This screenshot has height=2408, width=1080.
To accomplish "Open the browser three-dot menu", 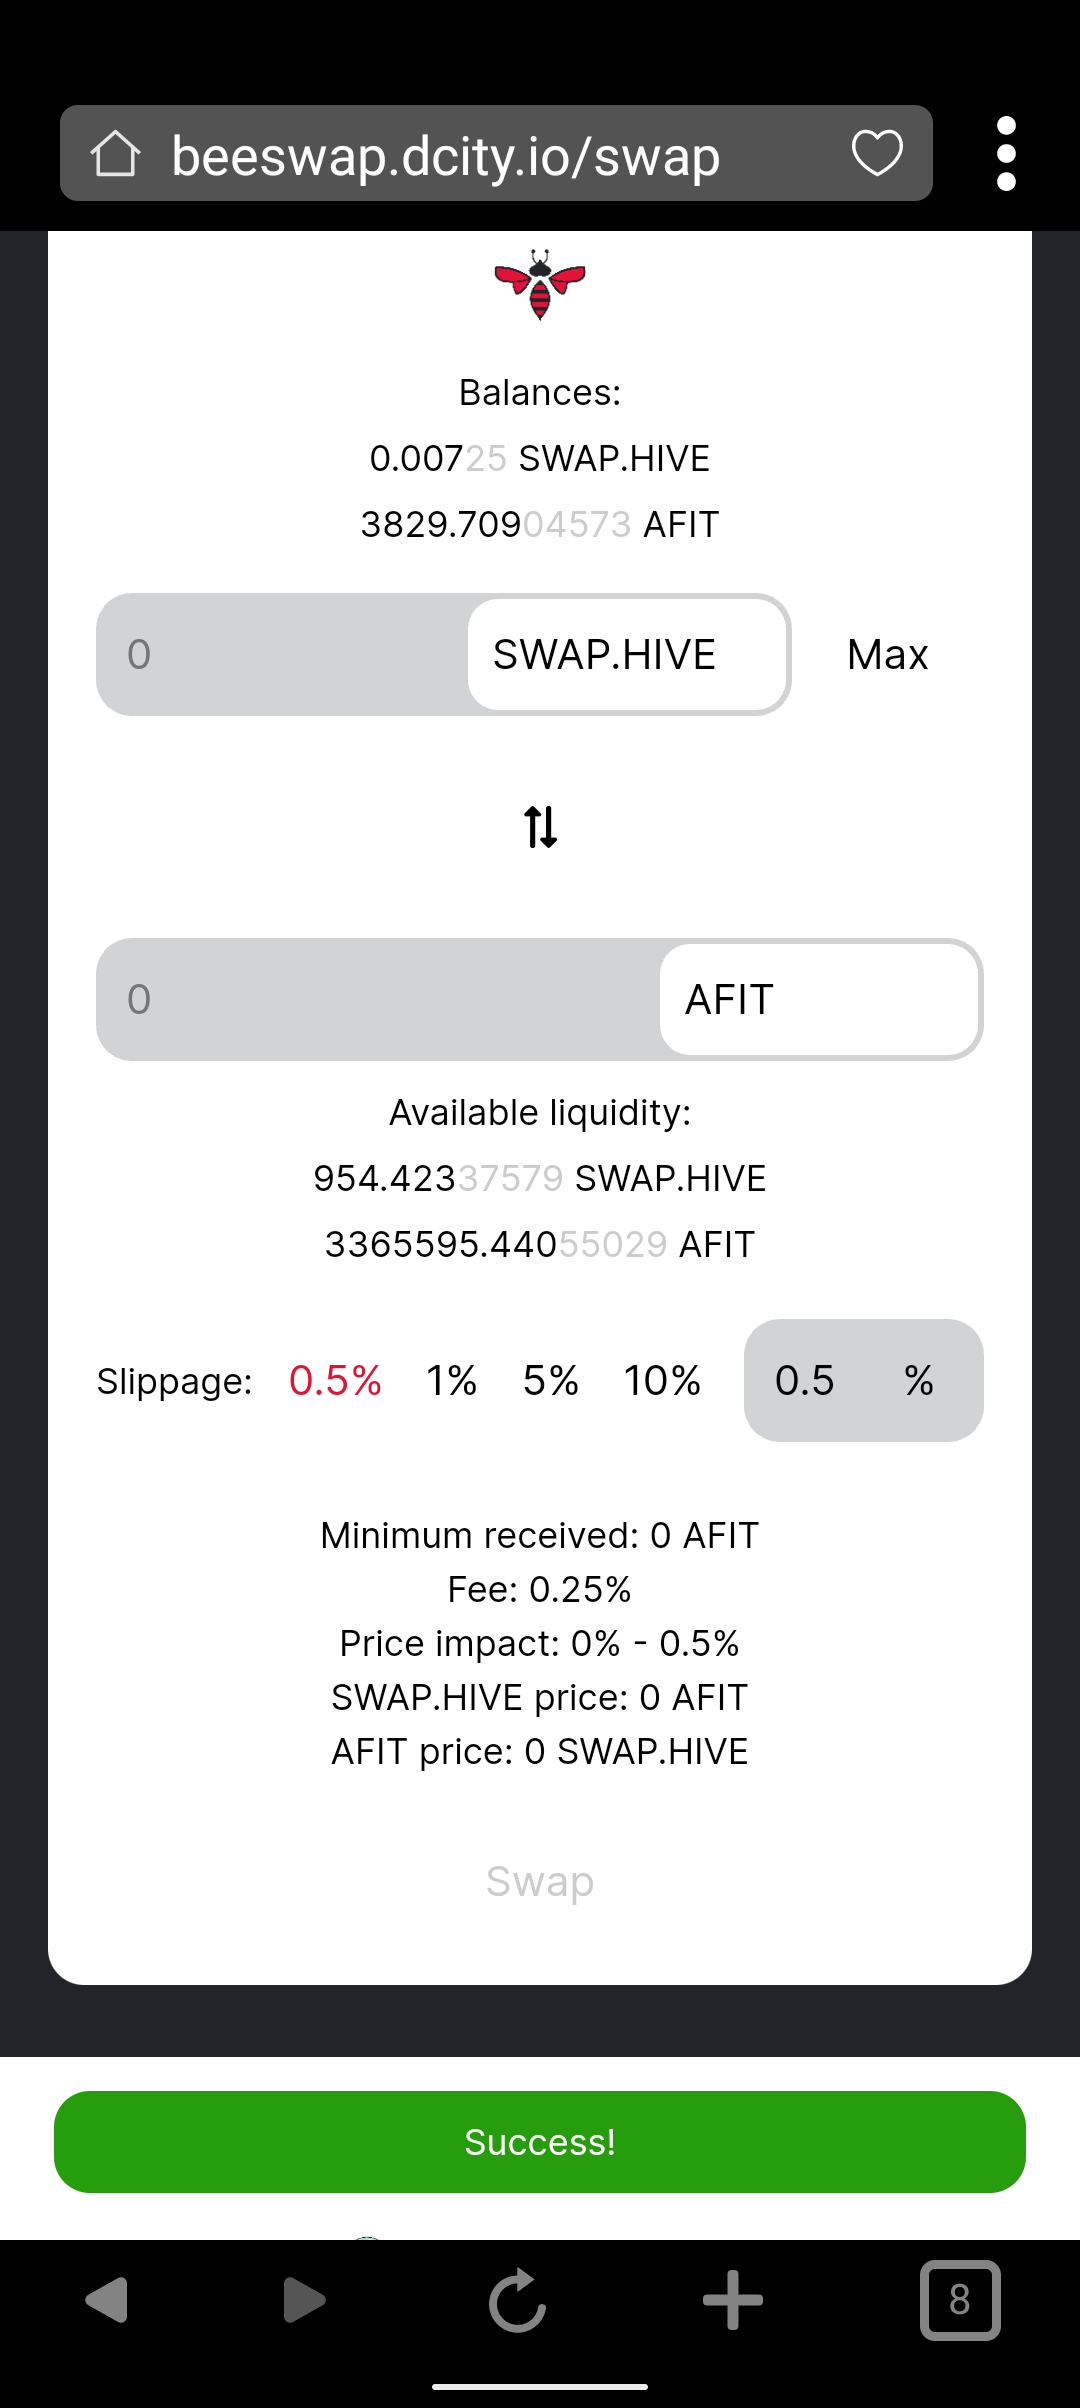I will pyautogui.click(x=1007, y=153).
